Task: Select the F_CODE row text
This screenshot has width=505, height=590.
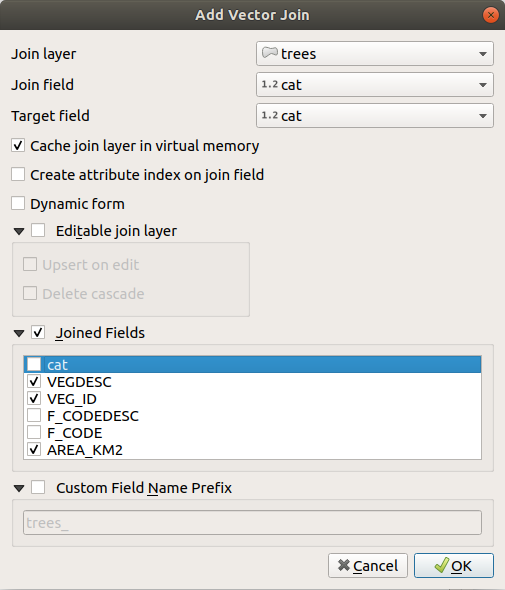Action: pyautogui.click(x=75, y=433)
